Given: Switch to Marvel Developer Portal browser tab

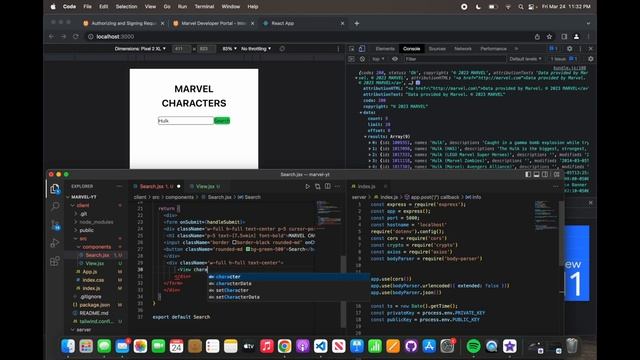Looking at the screenshot, I should [213, 24].
